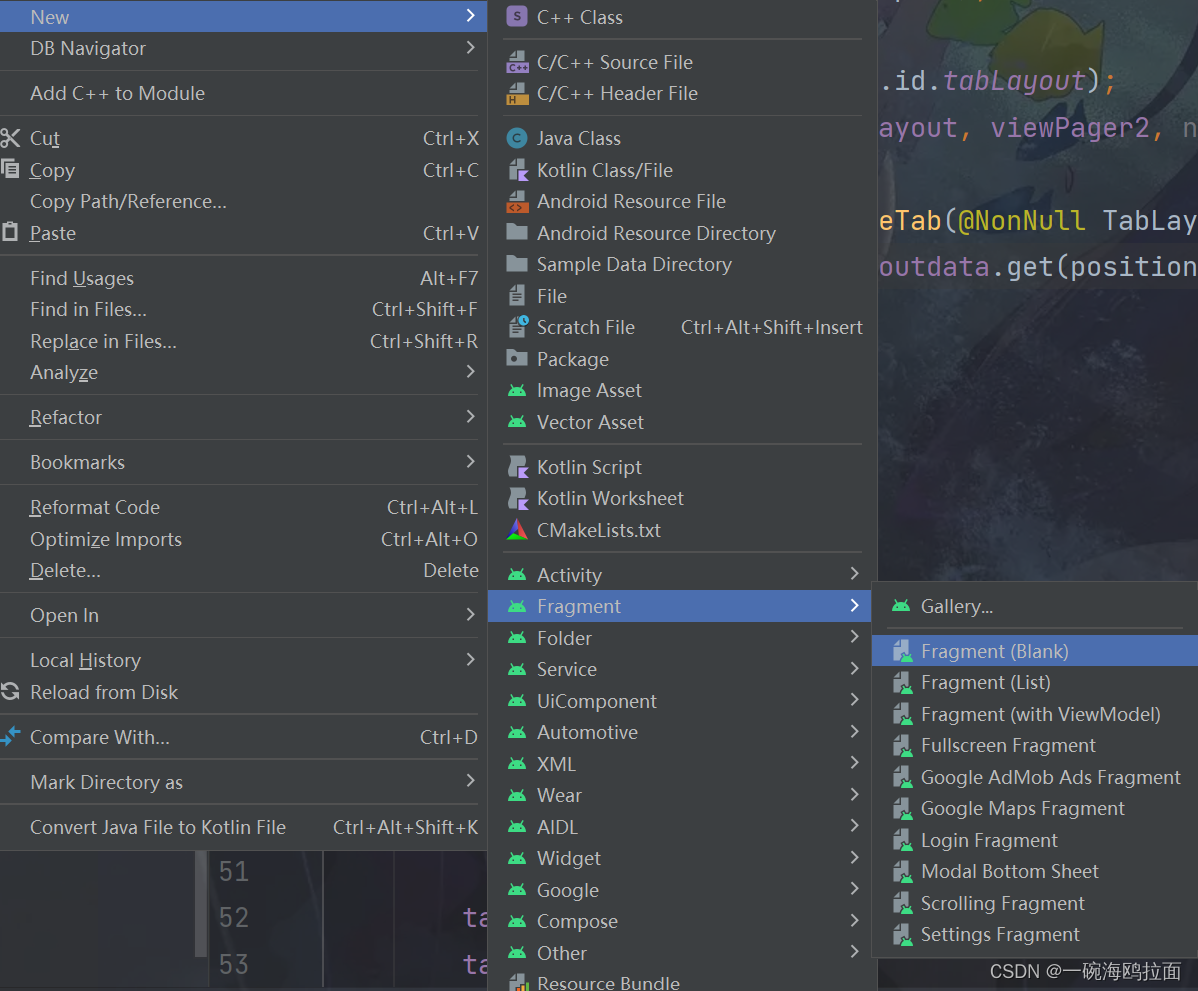The height and width of the screenshot is (991, 1198).
Task: Expand the Analyze submenu arrow
Action: coord(471,371)
